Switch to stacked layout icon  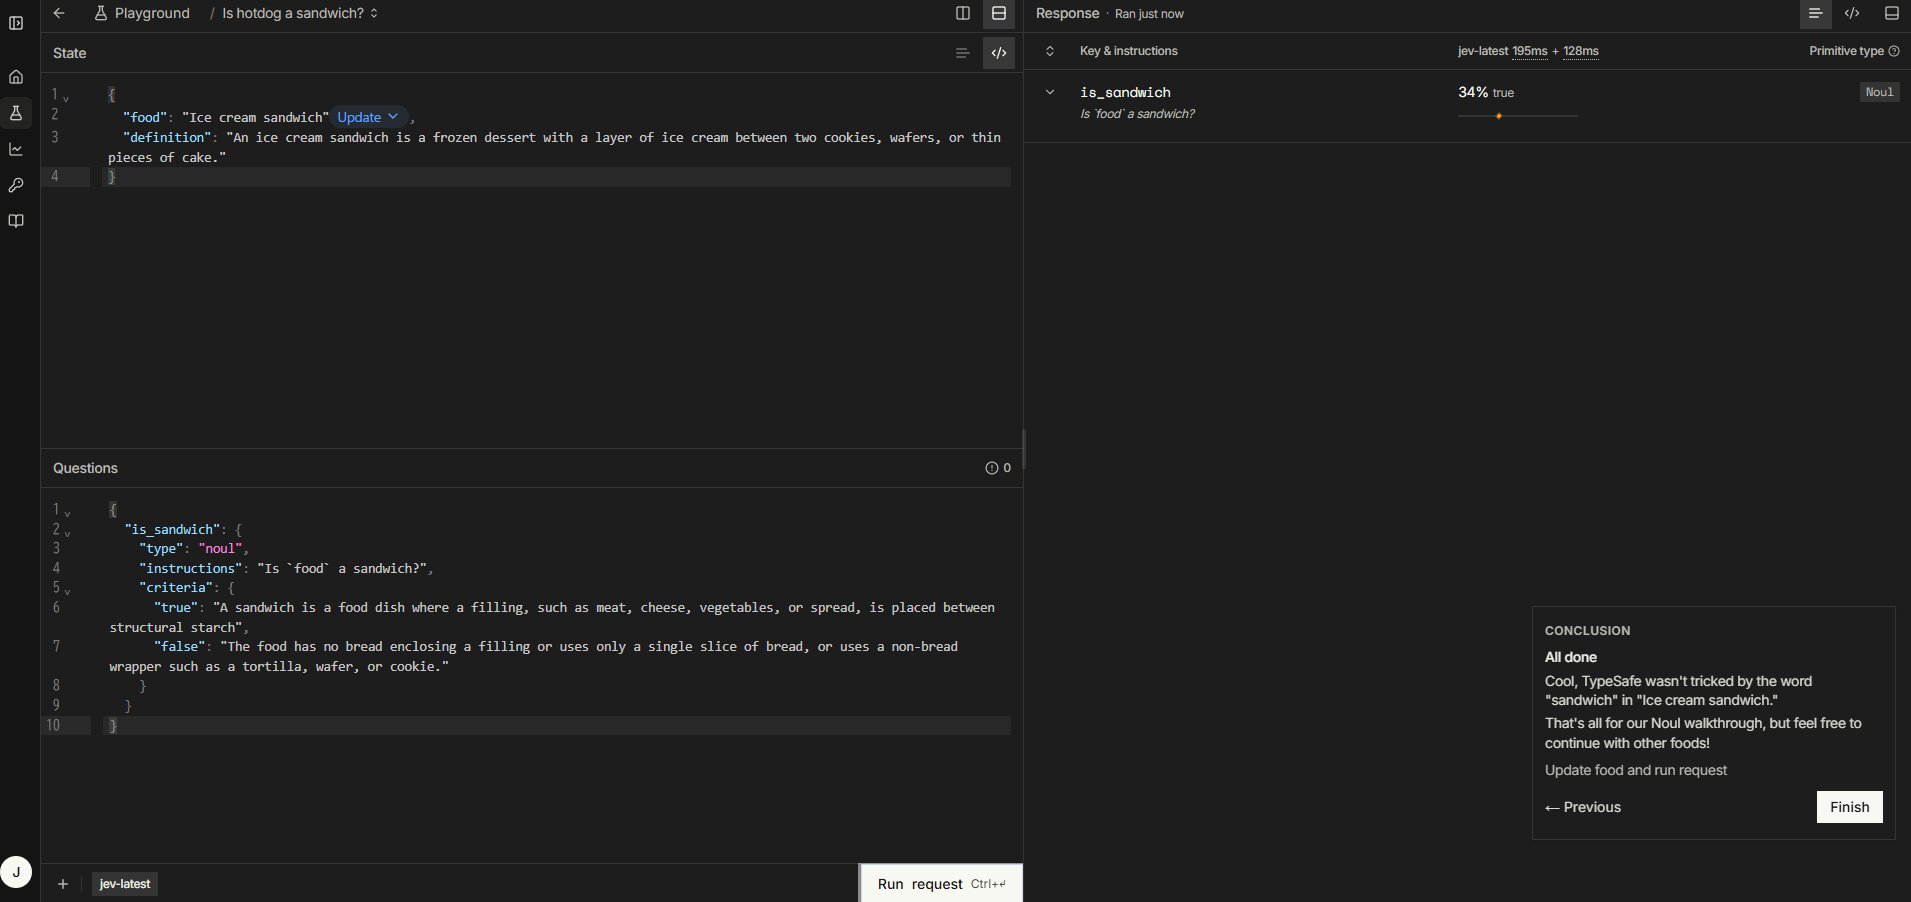tap(999, 13)
